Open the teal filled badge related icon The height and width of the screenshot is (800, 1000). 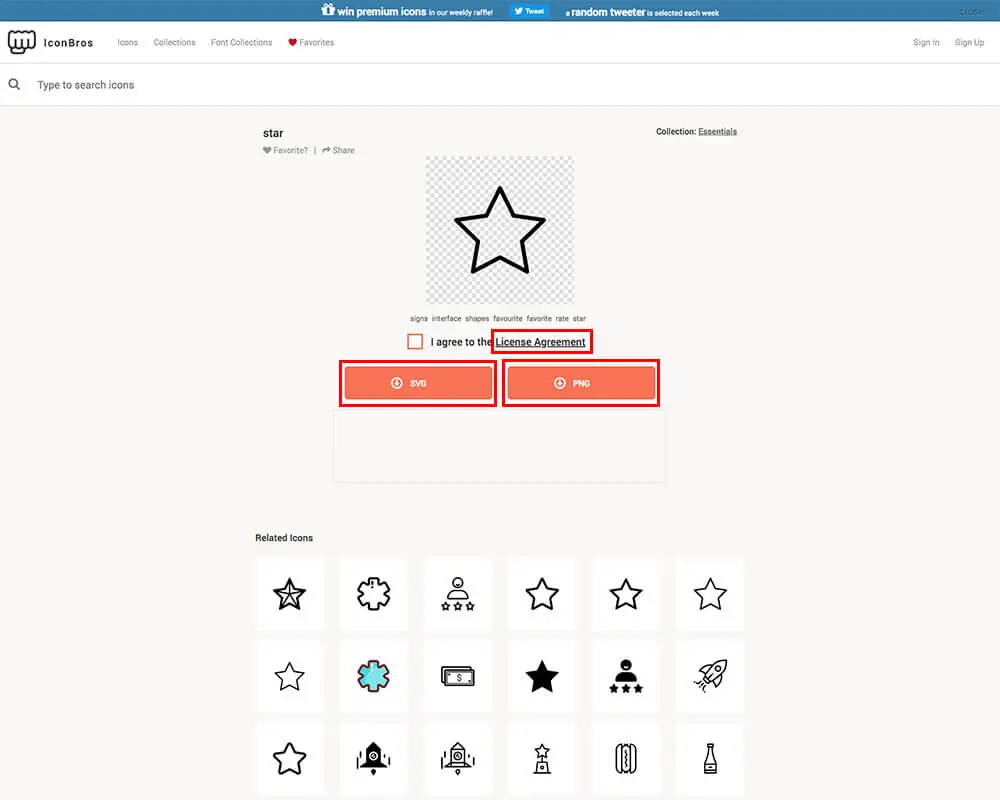tap(374, 676)
